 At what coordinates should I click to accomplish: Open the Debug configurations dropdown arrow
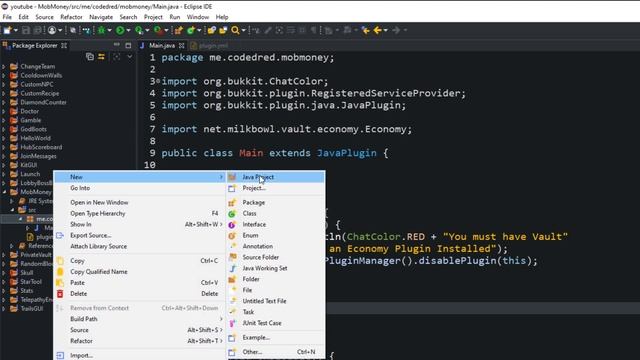point(109,30)
